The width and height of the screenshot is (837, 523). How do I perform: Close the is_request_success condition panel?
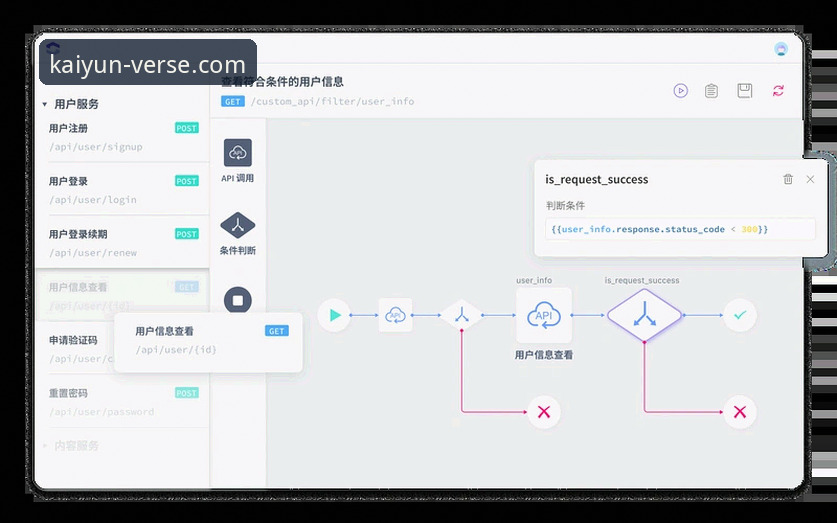810,179
